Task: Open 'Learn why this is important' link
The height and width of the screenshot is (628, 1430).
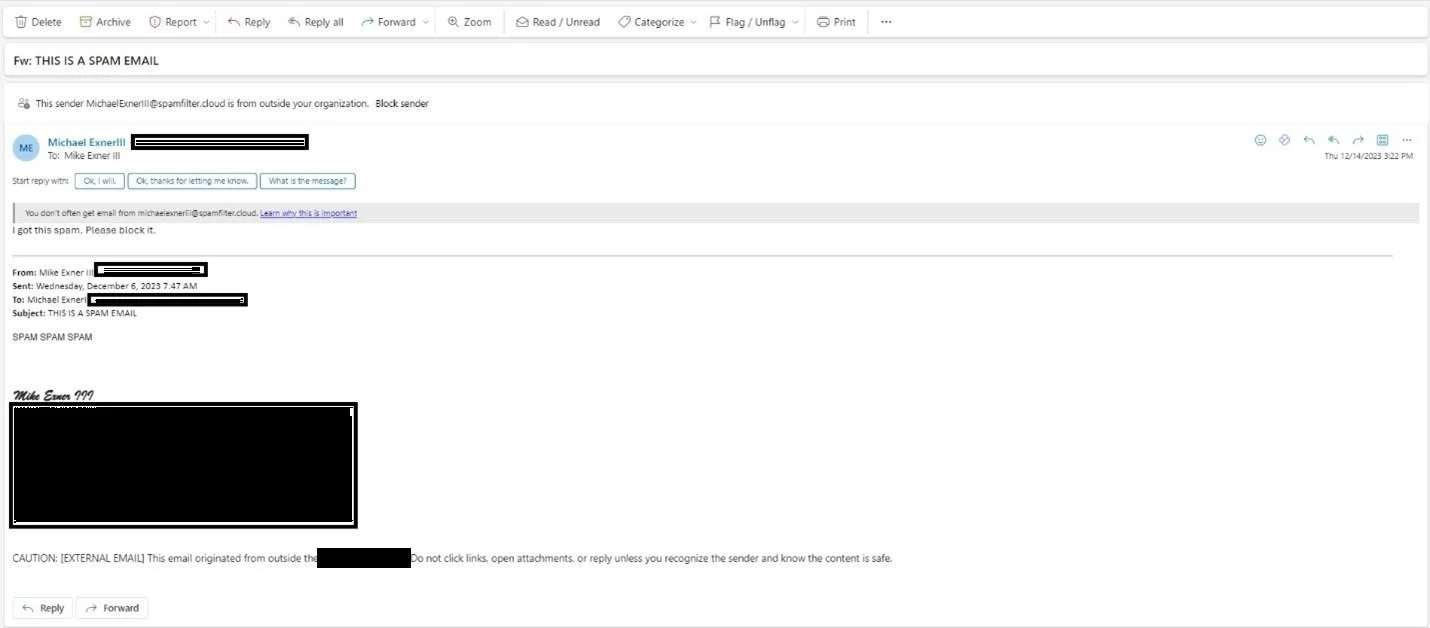Action: pyautogui.click(x=308, y=213)
